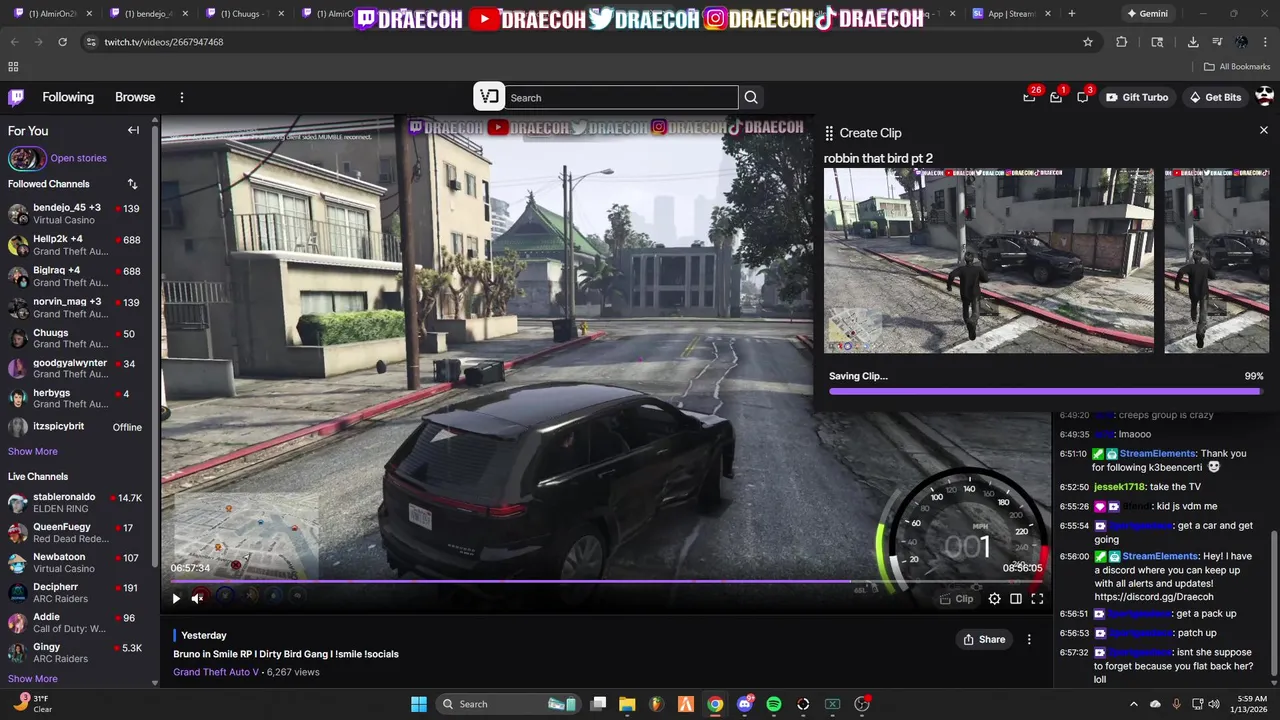Click the address bar URL
The height and width of the screenshot is (720, 1280).
point(164,42)
